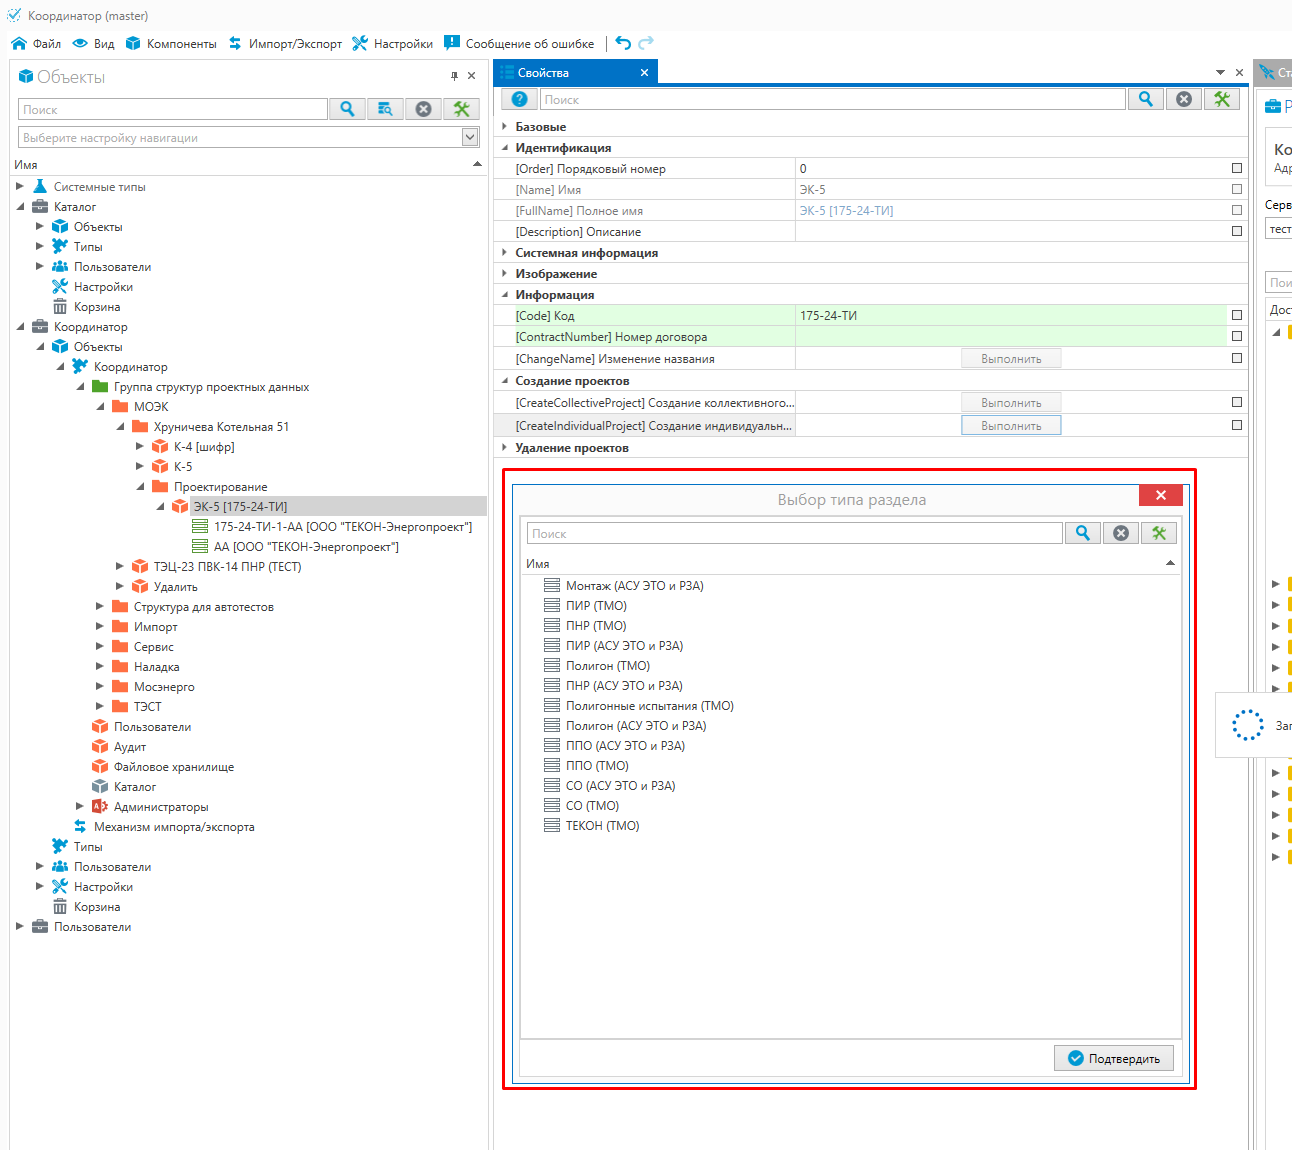Click search magnifier in Объекты panel
Viewport: 1292px width, 1150px height.
347,109
